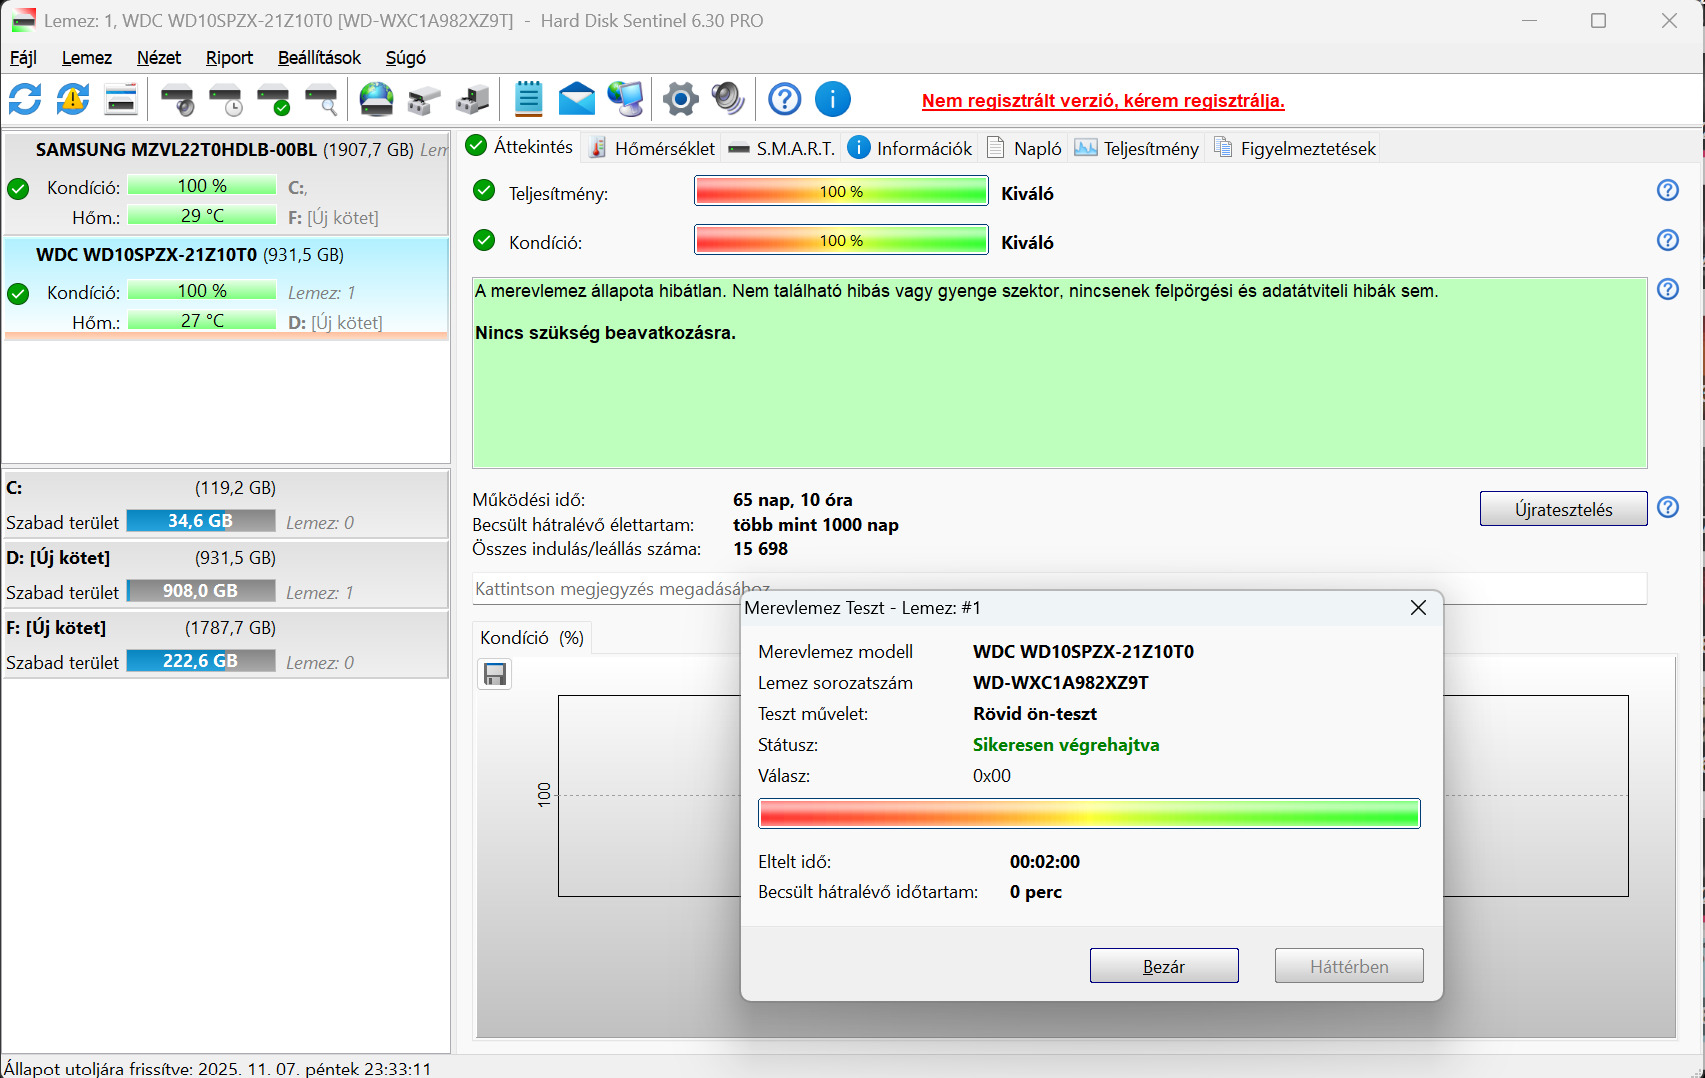Click refresh-with-warning icon in toolbar

point(73,99)
